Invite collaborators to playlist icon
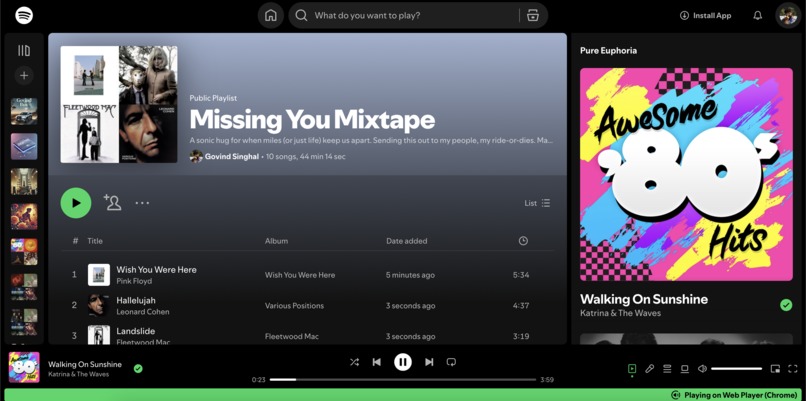The image size is (806, 401). (x=112, y=203)
